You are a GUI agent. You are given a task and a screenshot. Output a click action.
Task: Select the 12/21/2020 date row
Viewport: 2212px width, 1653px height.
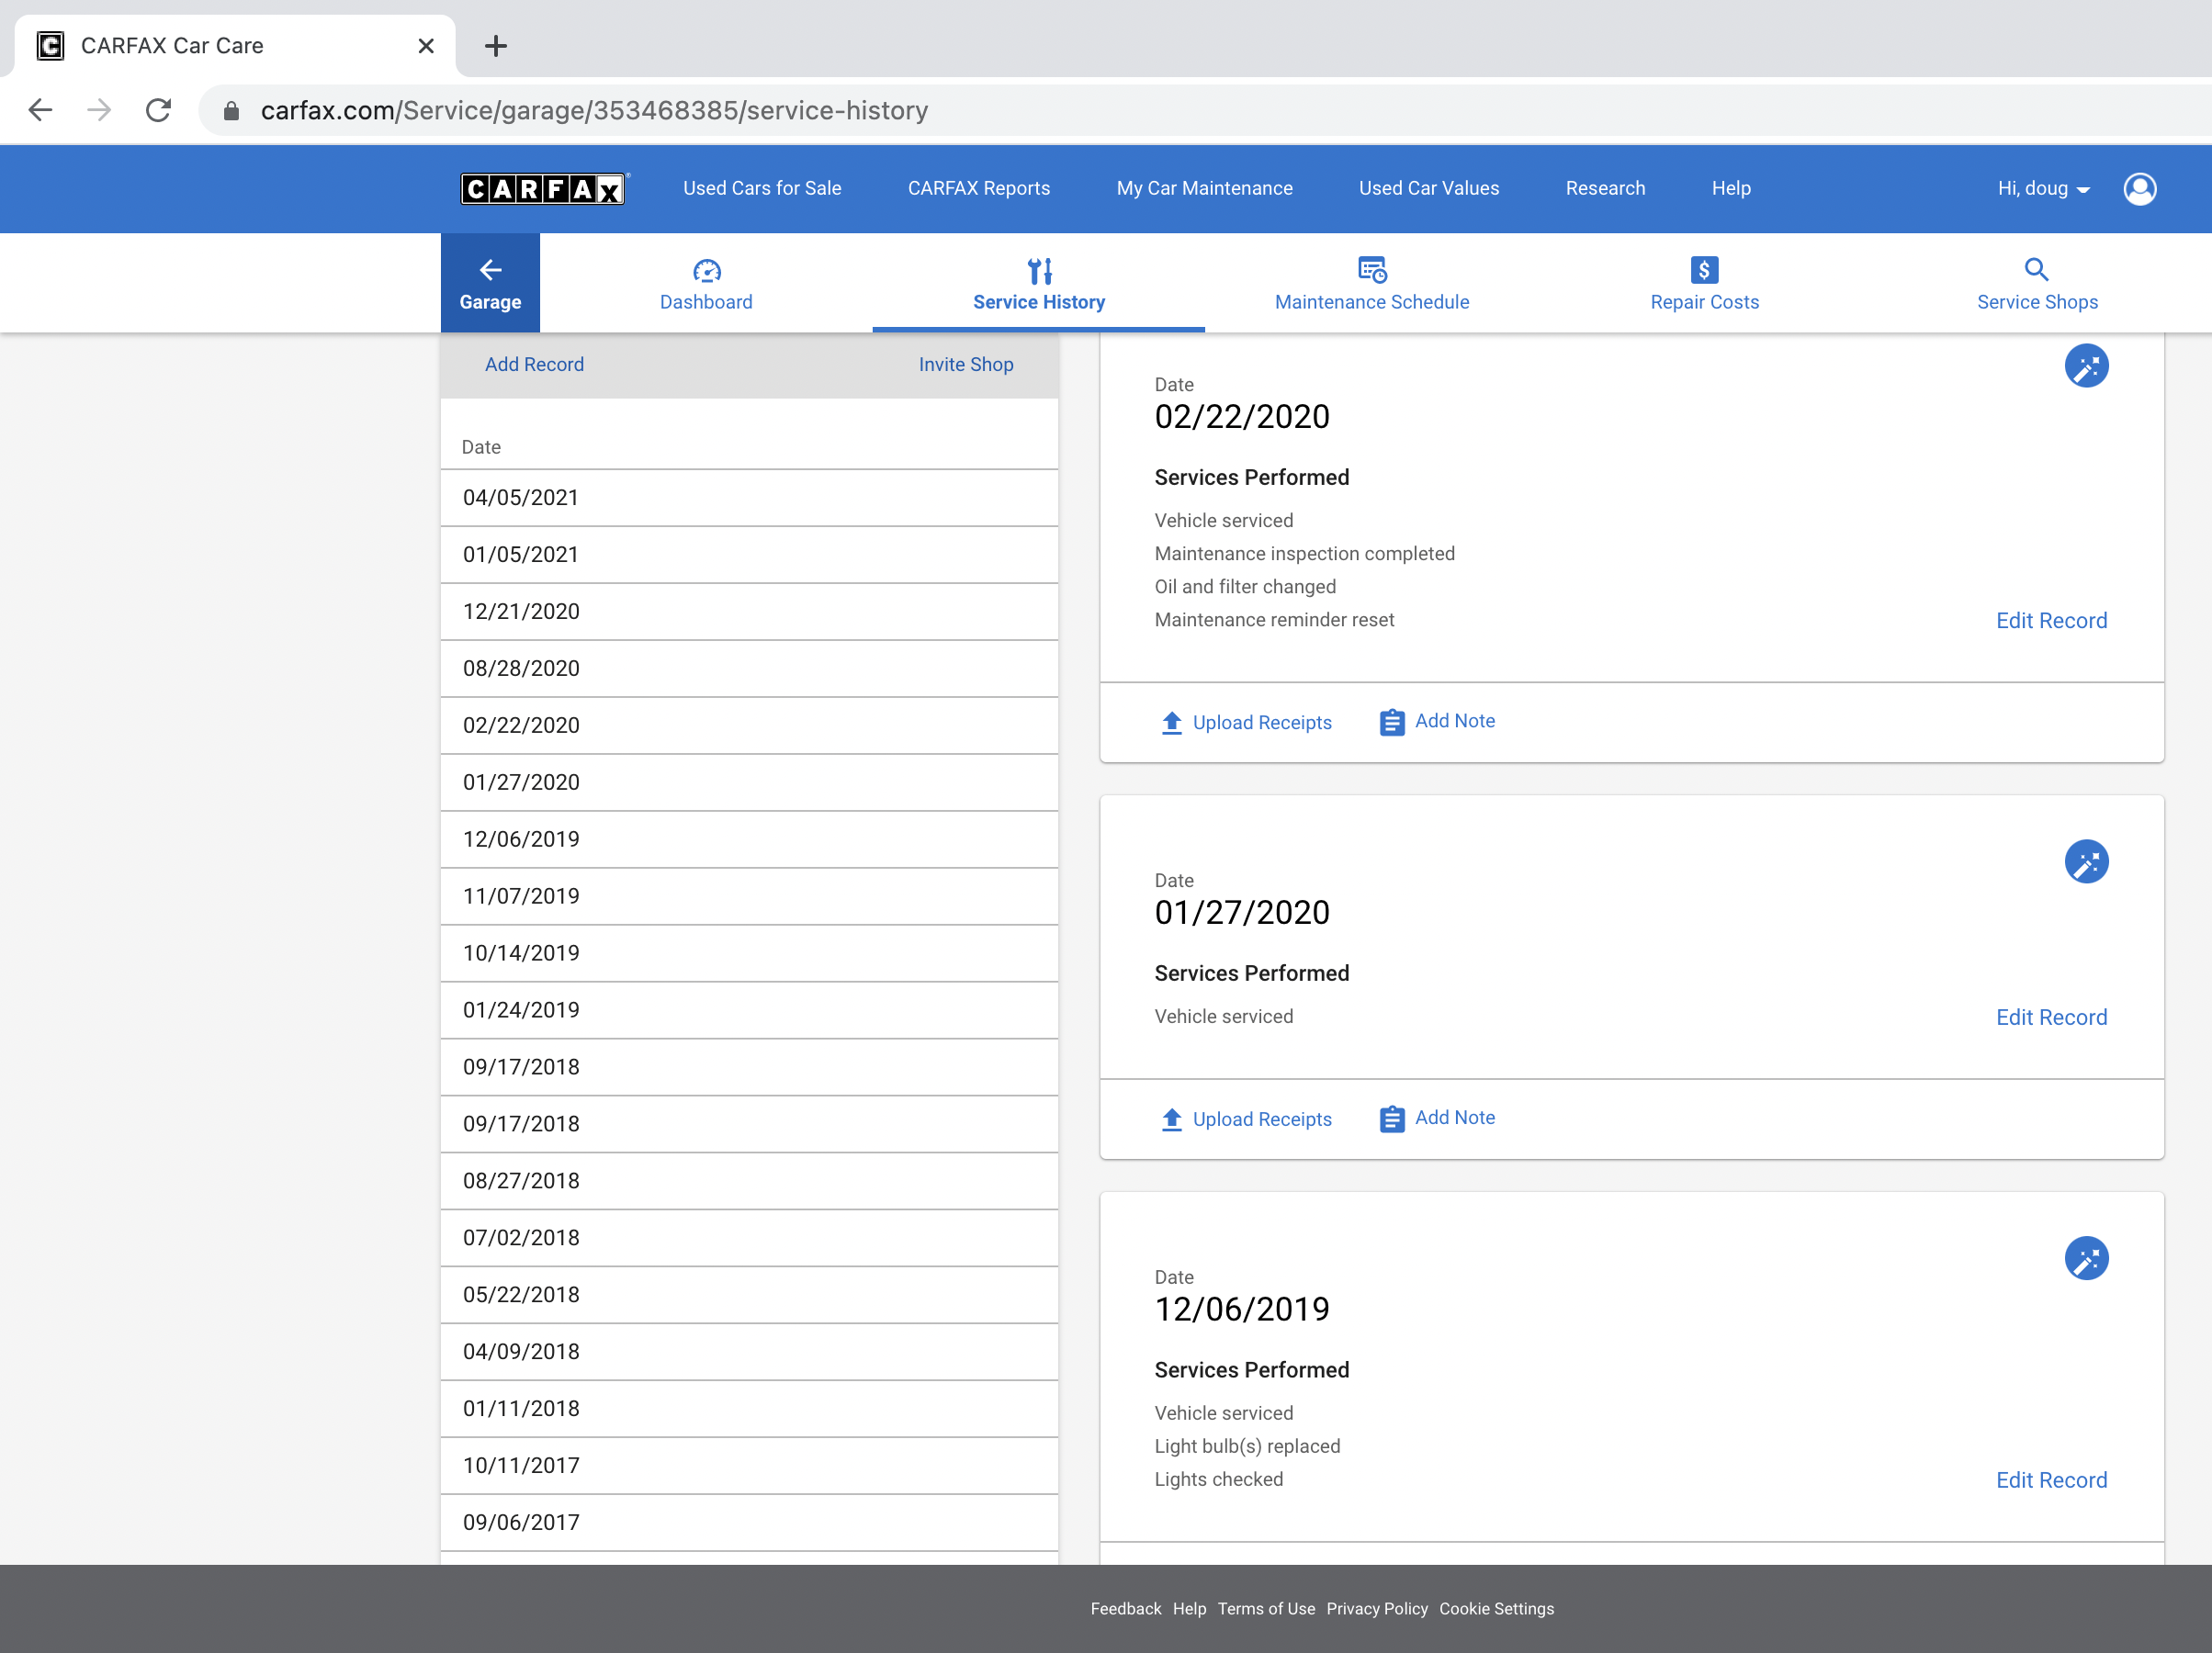point(749,612)
